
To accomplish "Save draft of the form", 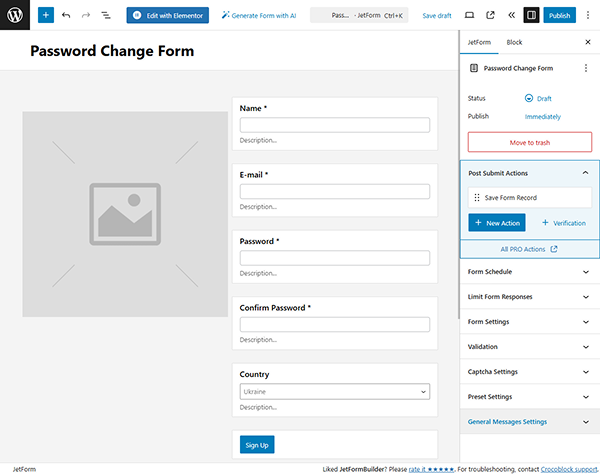I will 437,16.
